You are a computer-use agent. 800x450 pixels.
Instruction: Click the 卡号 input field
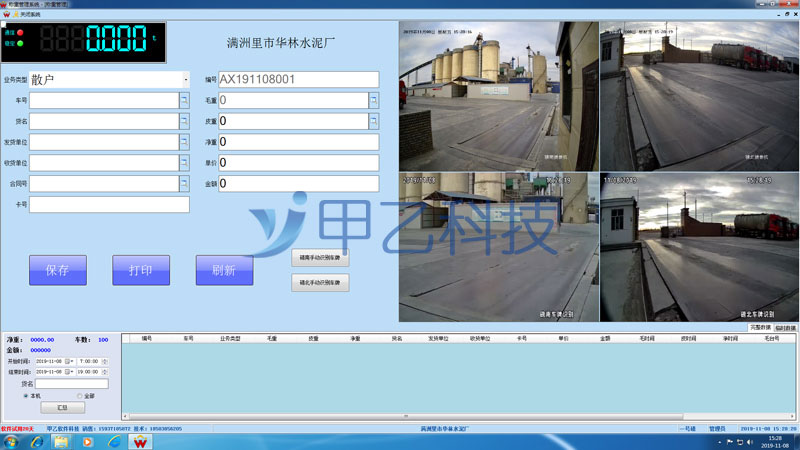(x=109, y=205)
